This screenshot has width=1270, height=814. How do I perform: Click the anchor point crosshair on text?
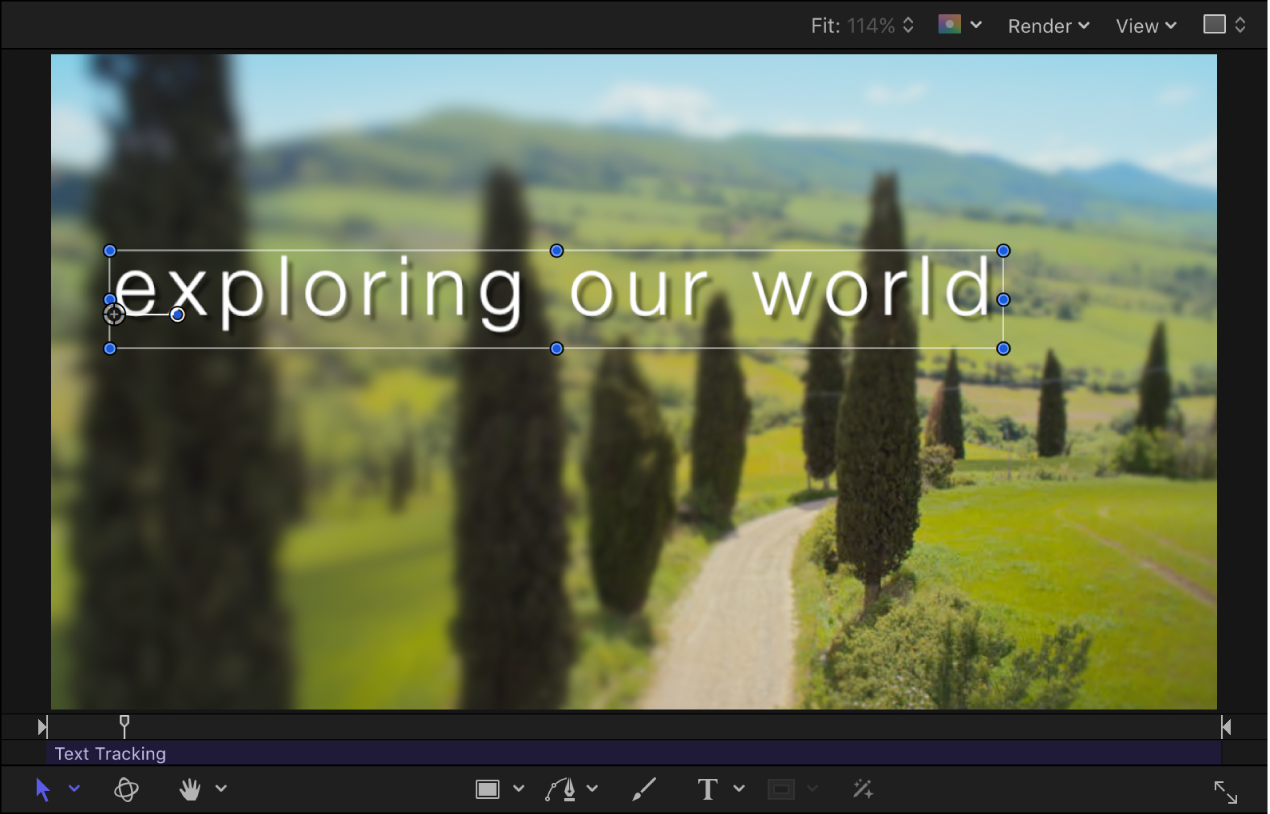(x=114, y=314)
